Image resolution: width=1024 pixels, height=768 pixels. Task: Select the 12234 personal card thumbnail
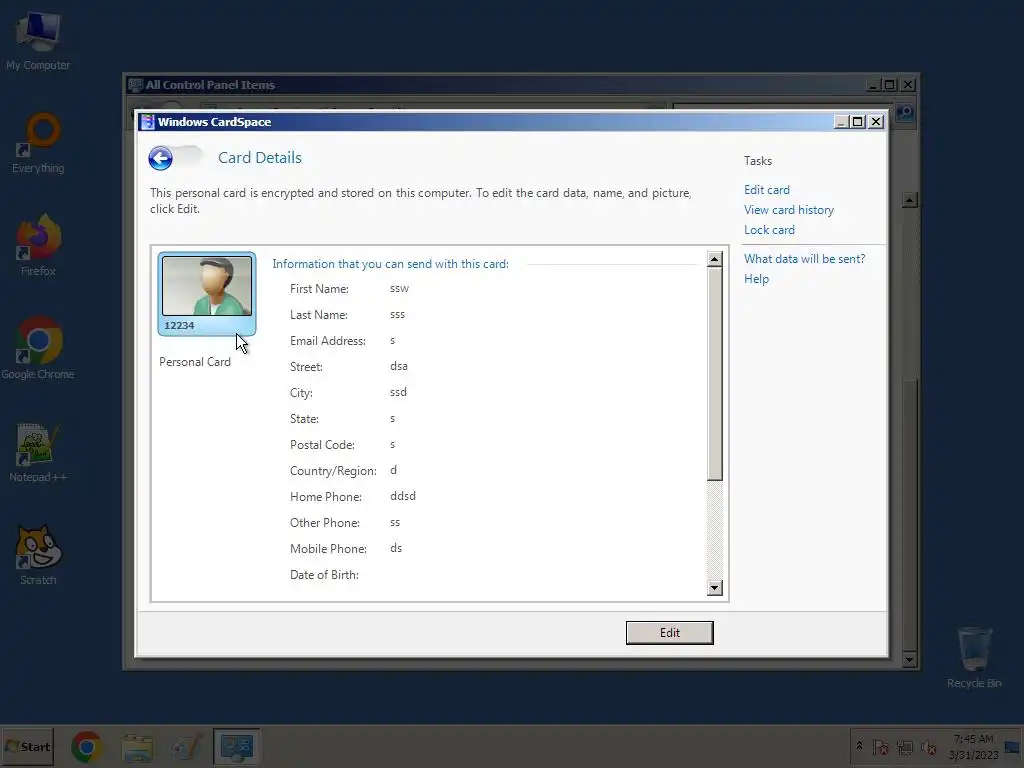click(206, 293)
